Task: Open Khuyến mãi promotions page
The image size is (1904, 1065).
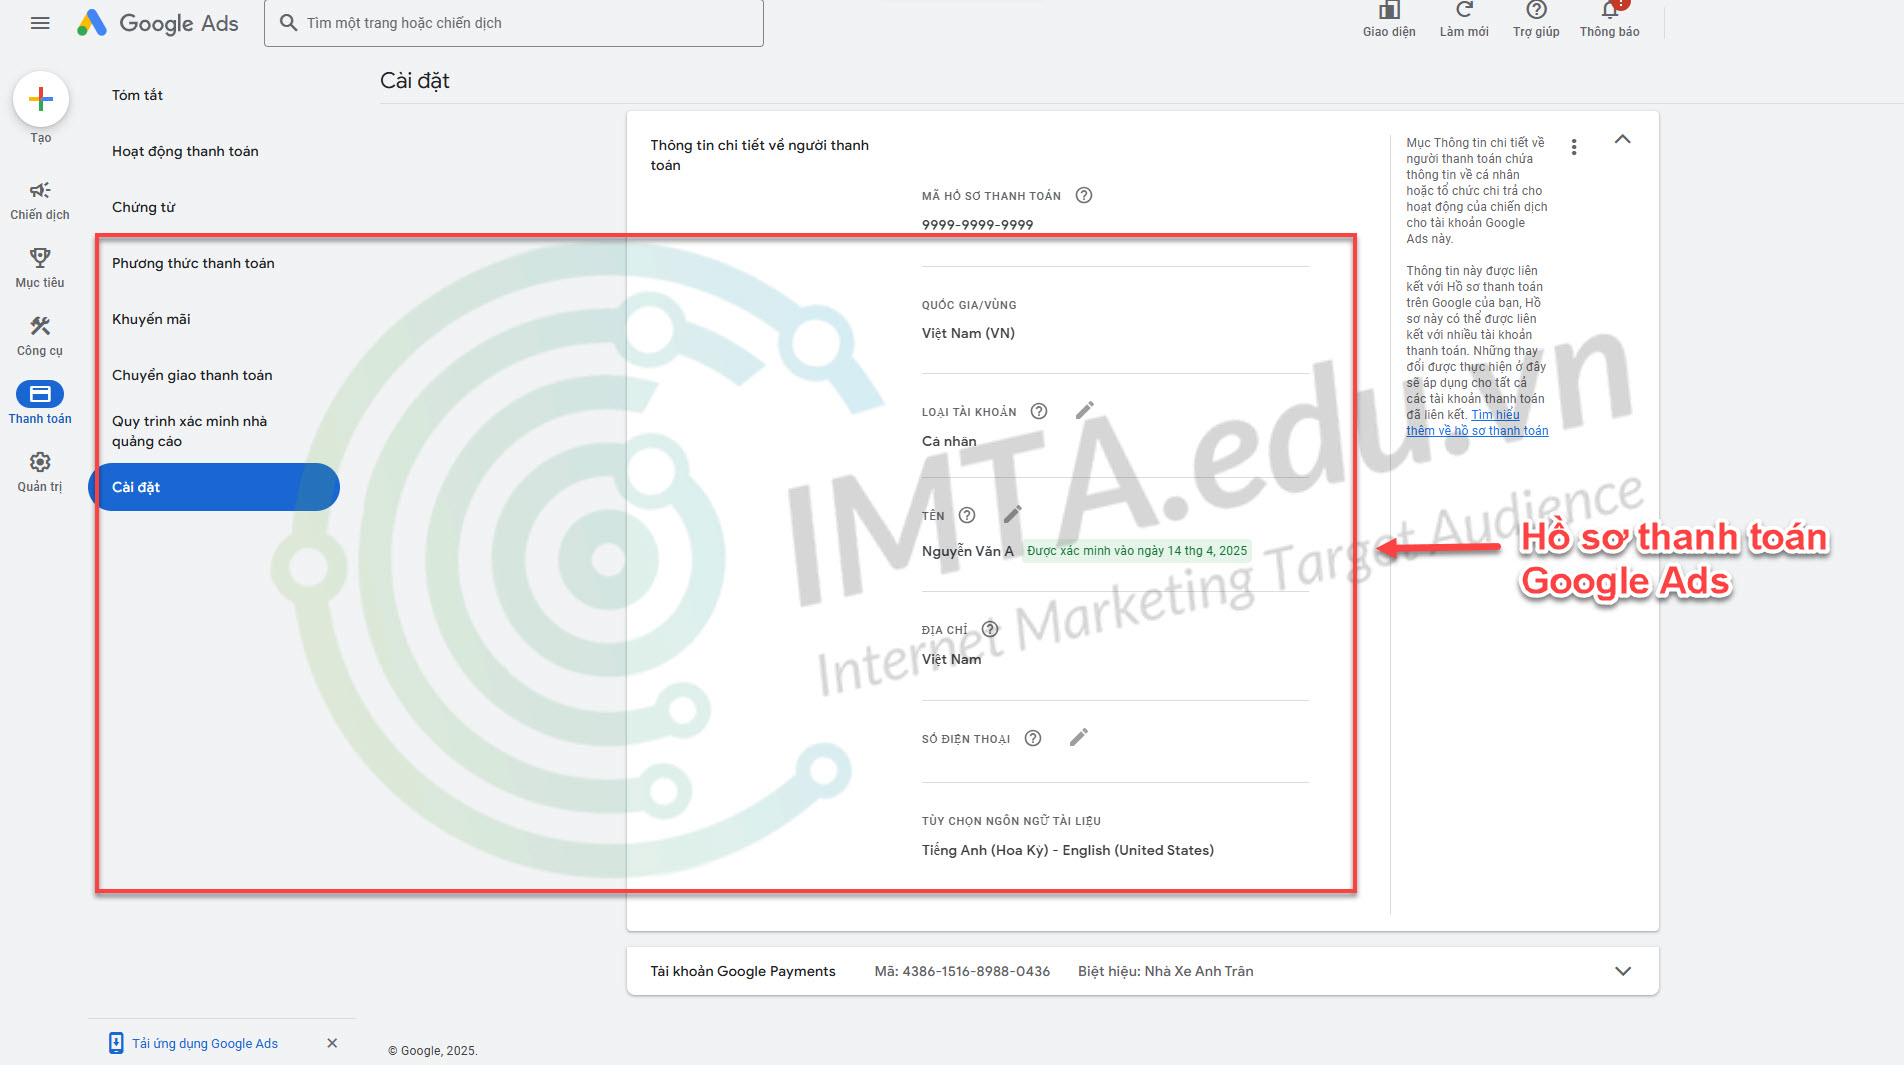Action: point(151,319)
